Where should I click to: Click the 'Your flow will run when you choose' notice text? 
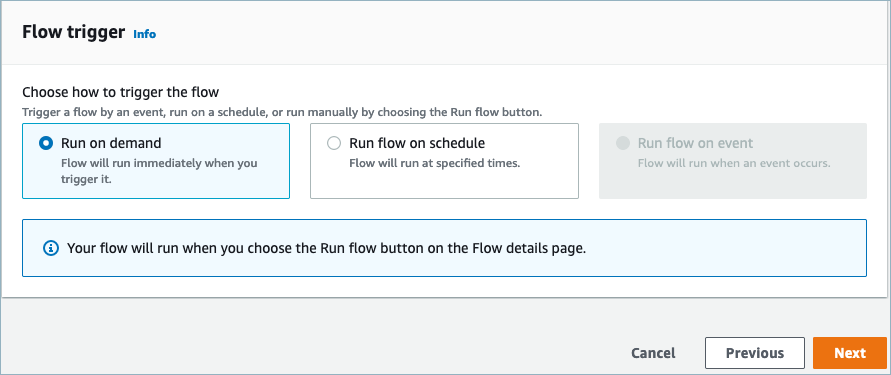coord(326,248)
